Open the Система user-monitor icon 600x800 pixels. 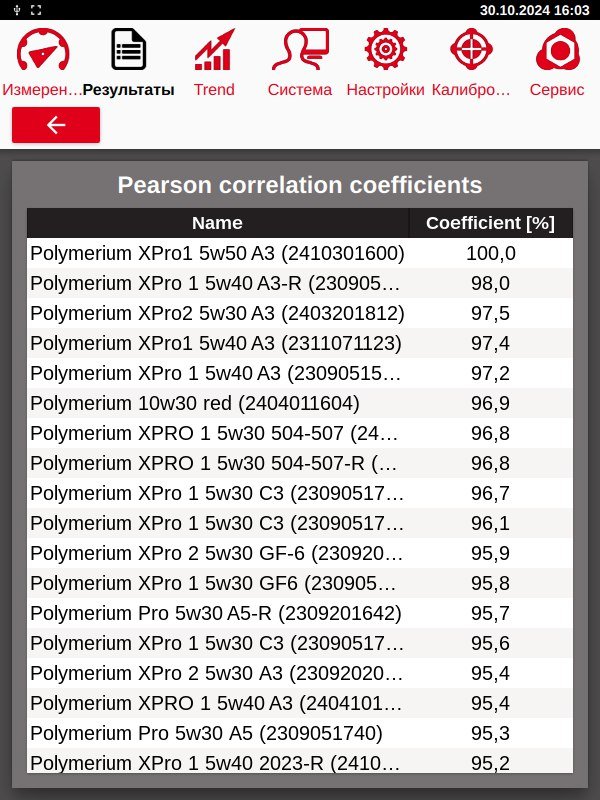300,49
